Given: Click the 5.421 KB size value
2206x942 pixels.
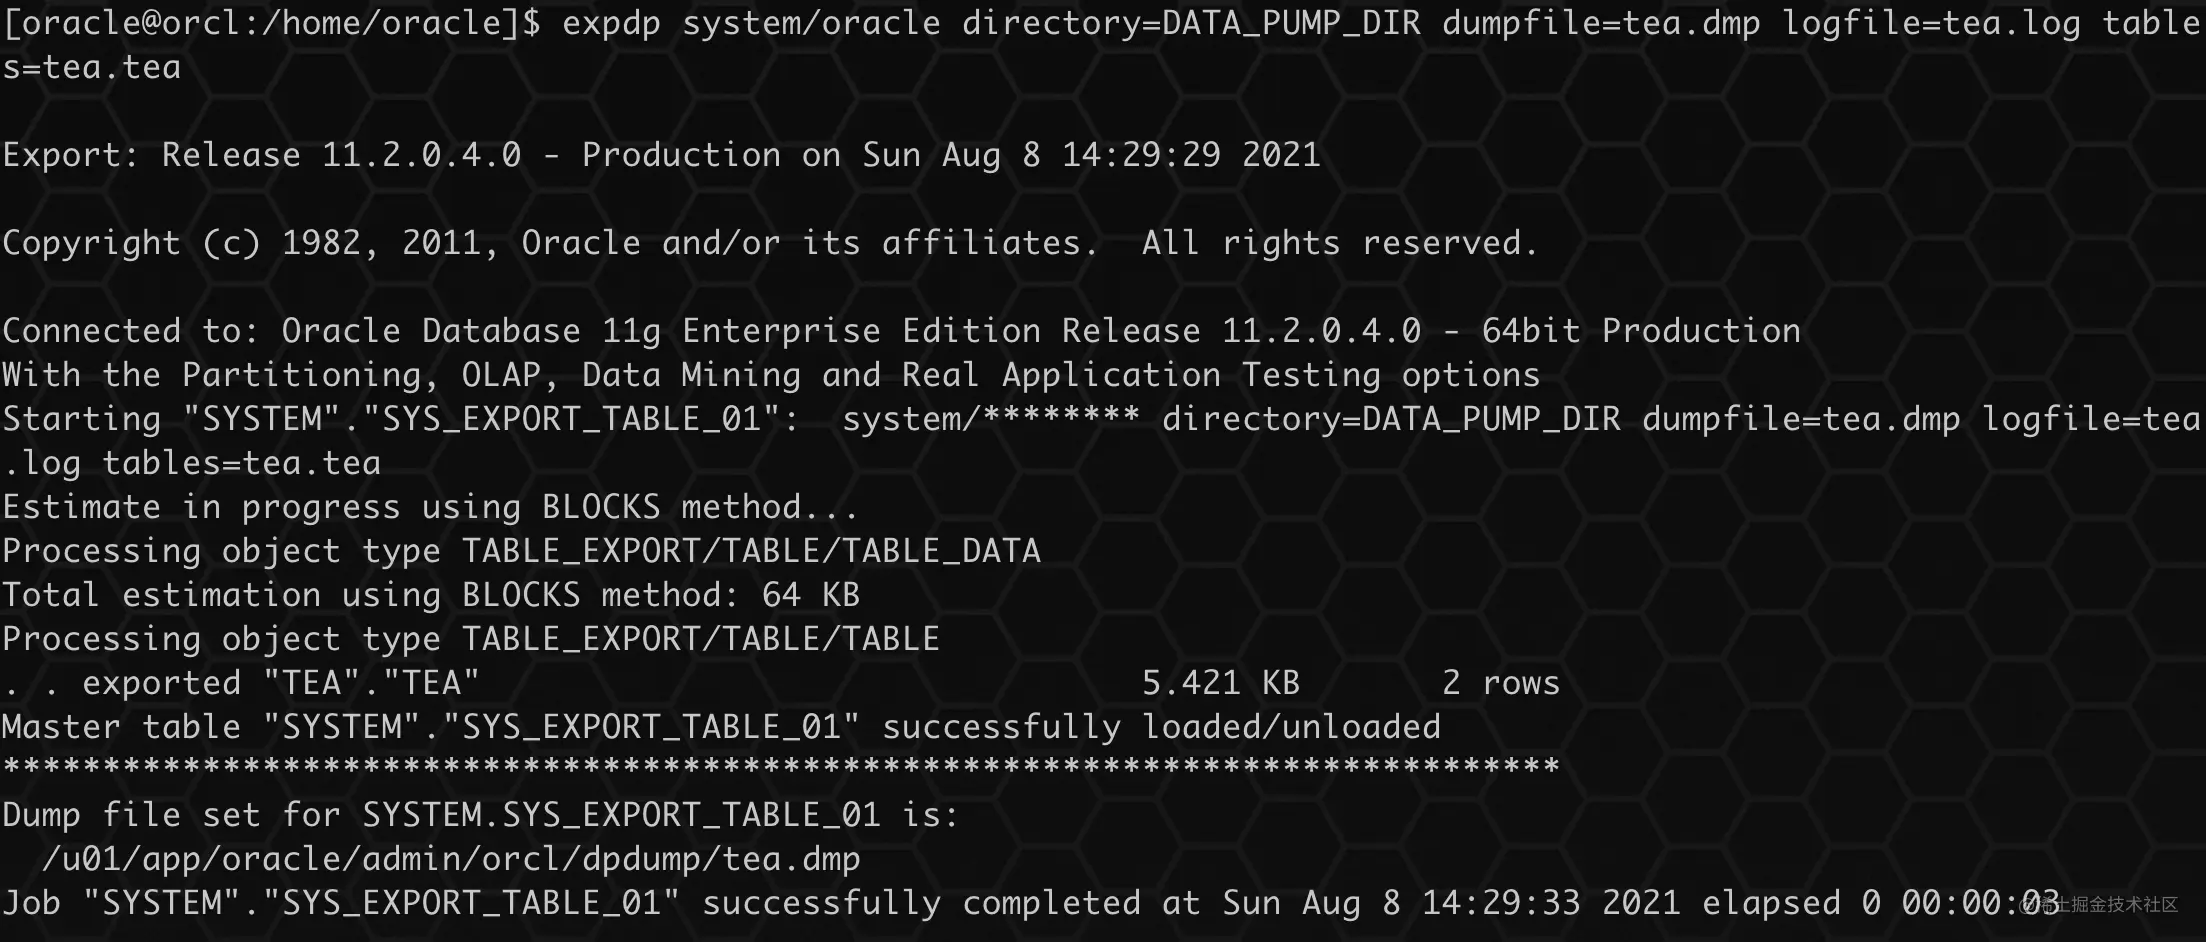Looking at the screenshot, I should (1221, 683).
